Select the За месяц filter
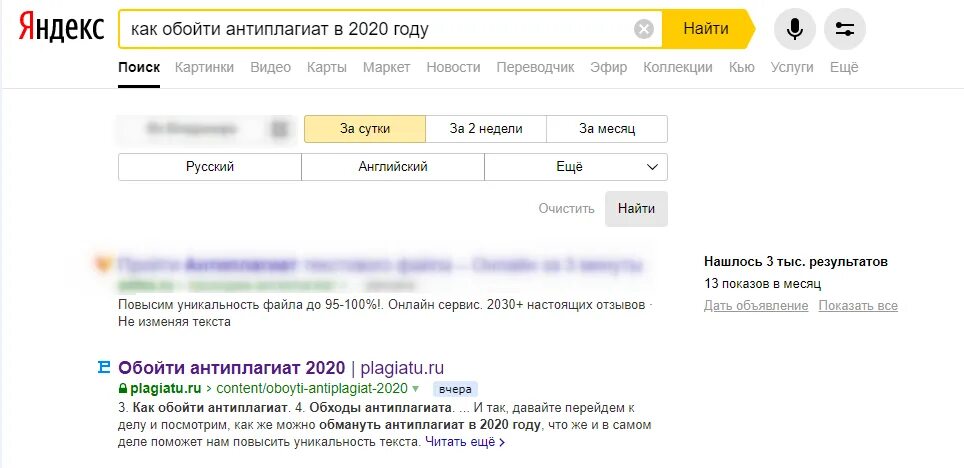964x468 pixels. tap(607, 129)
